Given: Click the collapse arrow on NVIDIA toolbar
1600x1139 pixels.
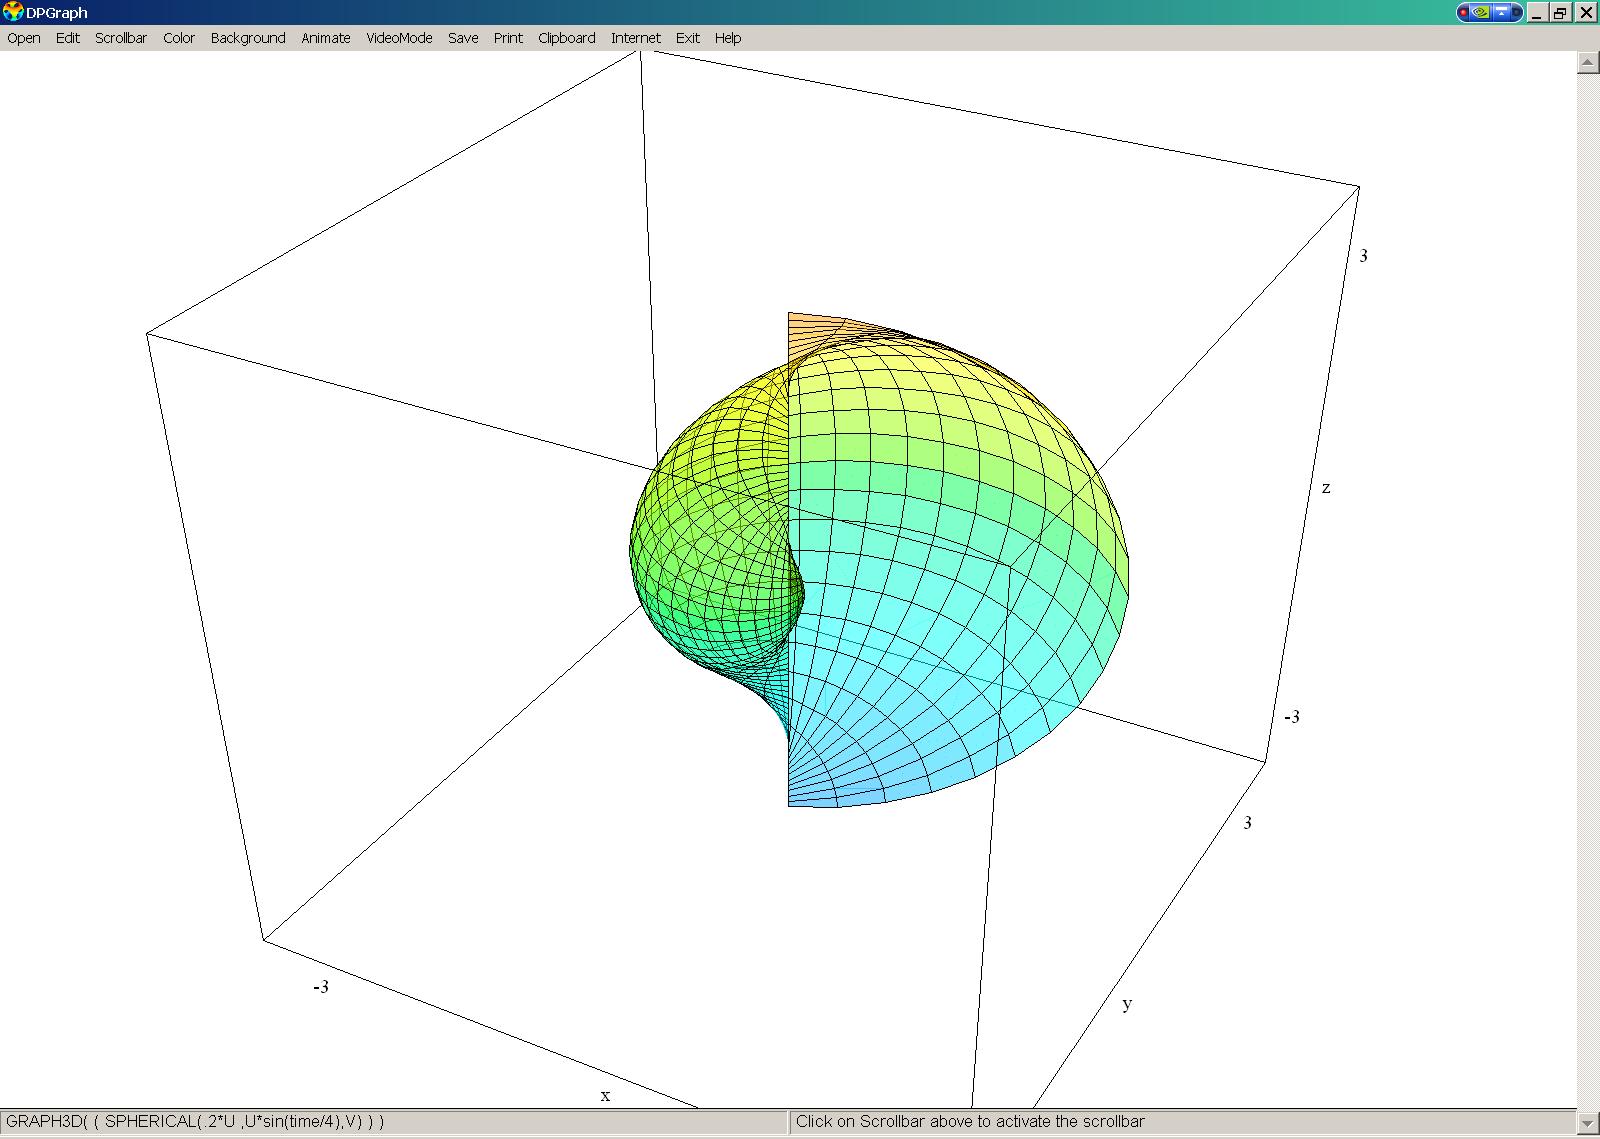Looking at the screenshot, I should pos(1502,13).
